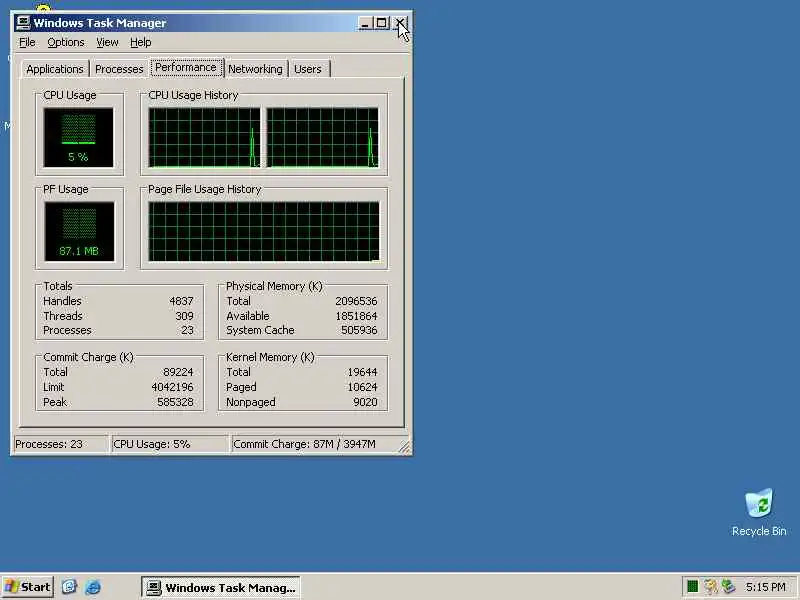Click Physical Memory Total 2096536
Image resolution: width=800 pixels, height=600 pixels.
pos(356,301)
